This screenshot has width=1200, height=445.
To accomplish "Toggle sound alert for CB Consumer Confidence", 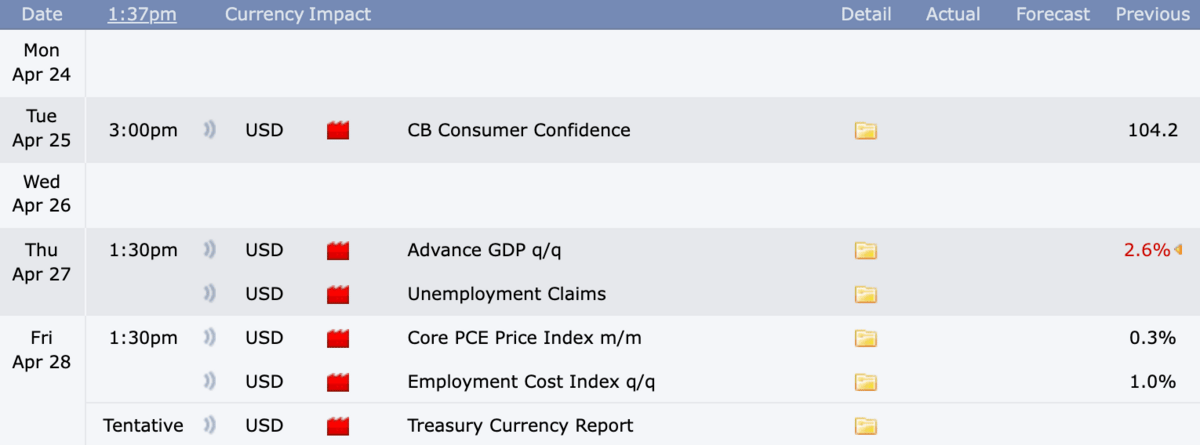I will [x=210, y=130].
